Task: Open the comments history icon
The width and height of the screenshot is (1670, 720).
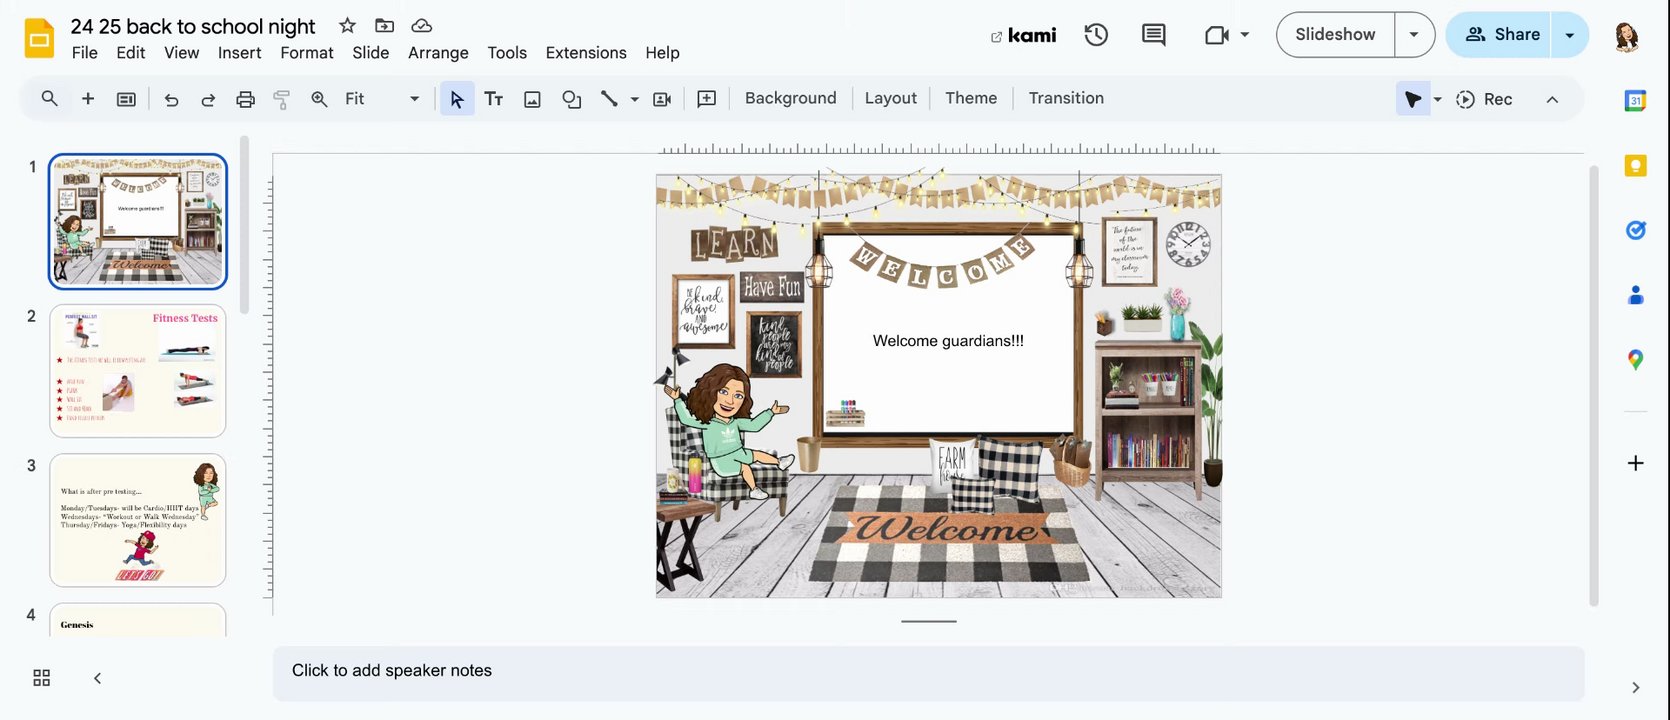Action: pos(1153,35)
